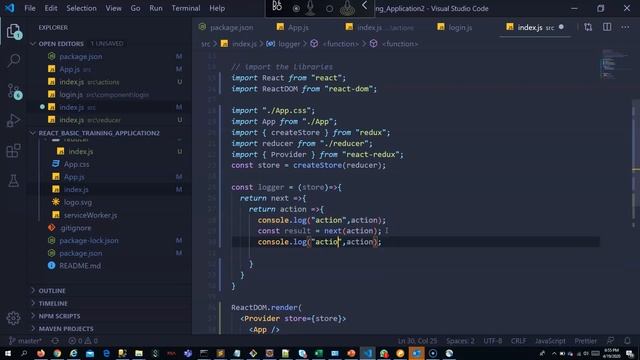Open App.css in the file tree
This screenshot has width=640, height=360.
76,164
